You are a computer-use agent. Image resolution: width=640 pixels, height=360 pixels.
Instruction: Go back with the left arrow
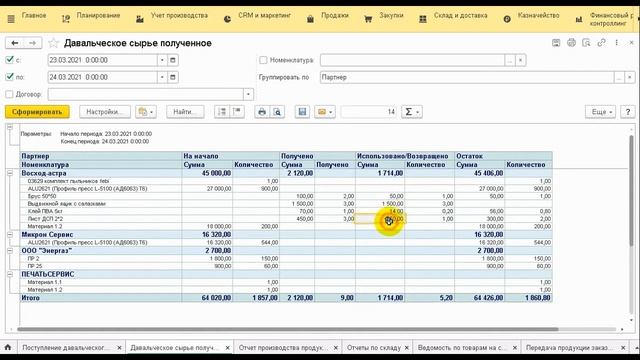point(15,43)
